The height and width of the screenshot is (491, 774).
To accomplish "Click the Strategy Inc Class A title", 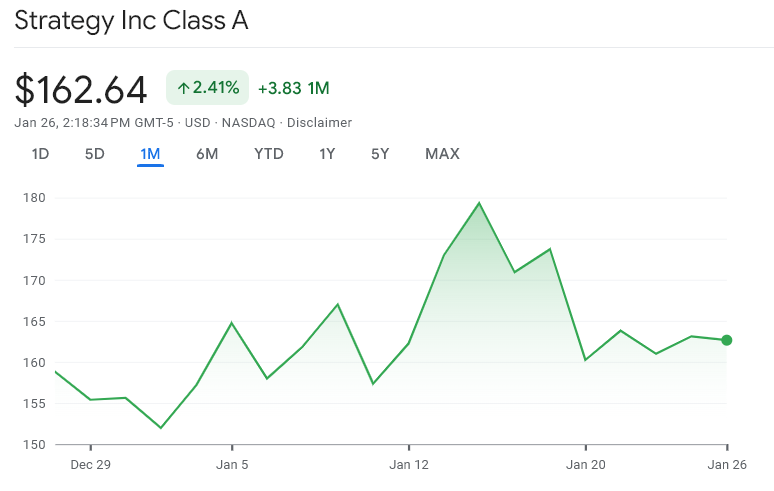I will [x=131, y=21].
